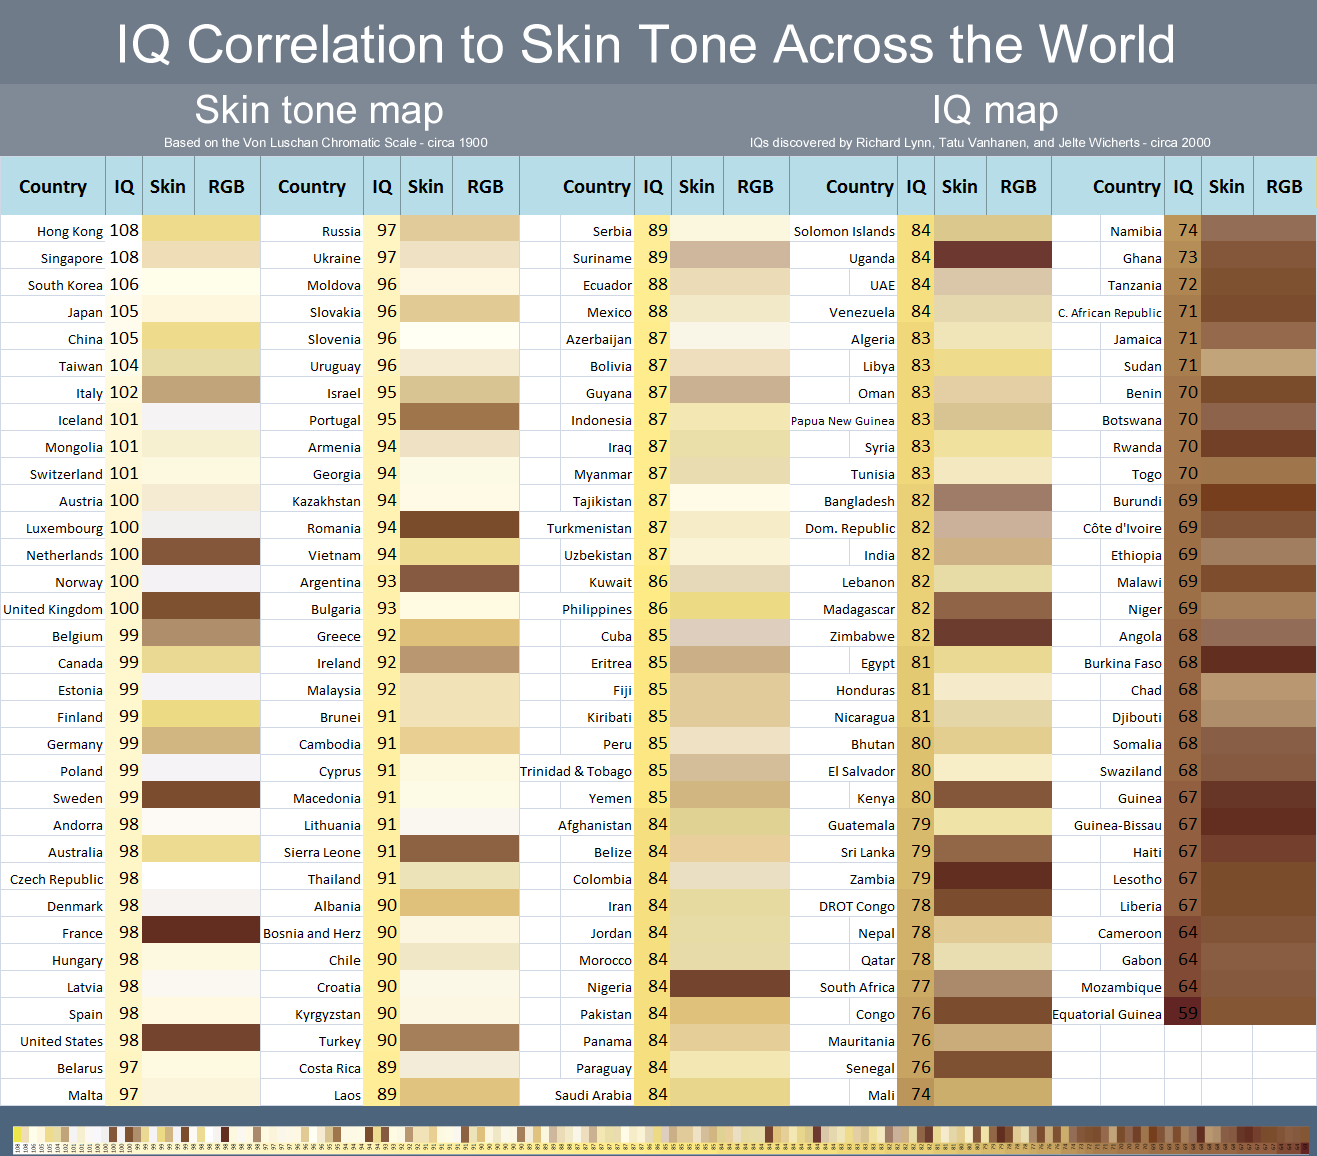This screenshot has height=1156, width=1317.
Task: Click South Korea's IQ value 106
Action: (x=124, y=284)
